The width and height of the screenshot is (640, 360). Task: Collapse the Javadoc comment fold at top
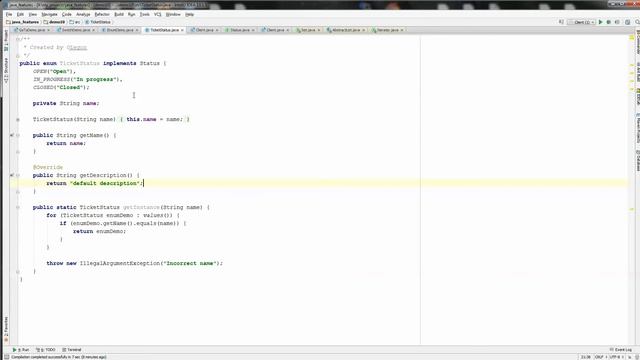pyautogui.click(x=18, y=39)
